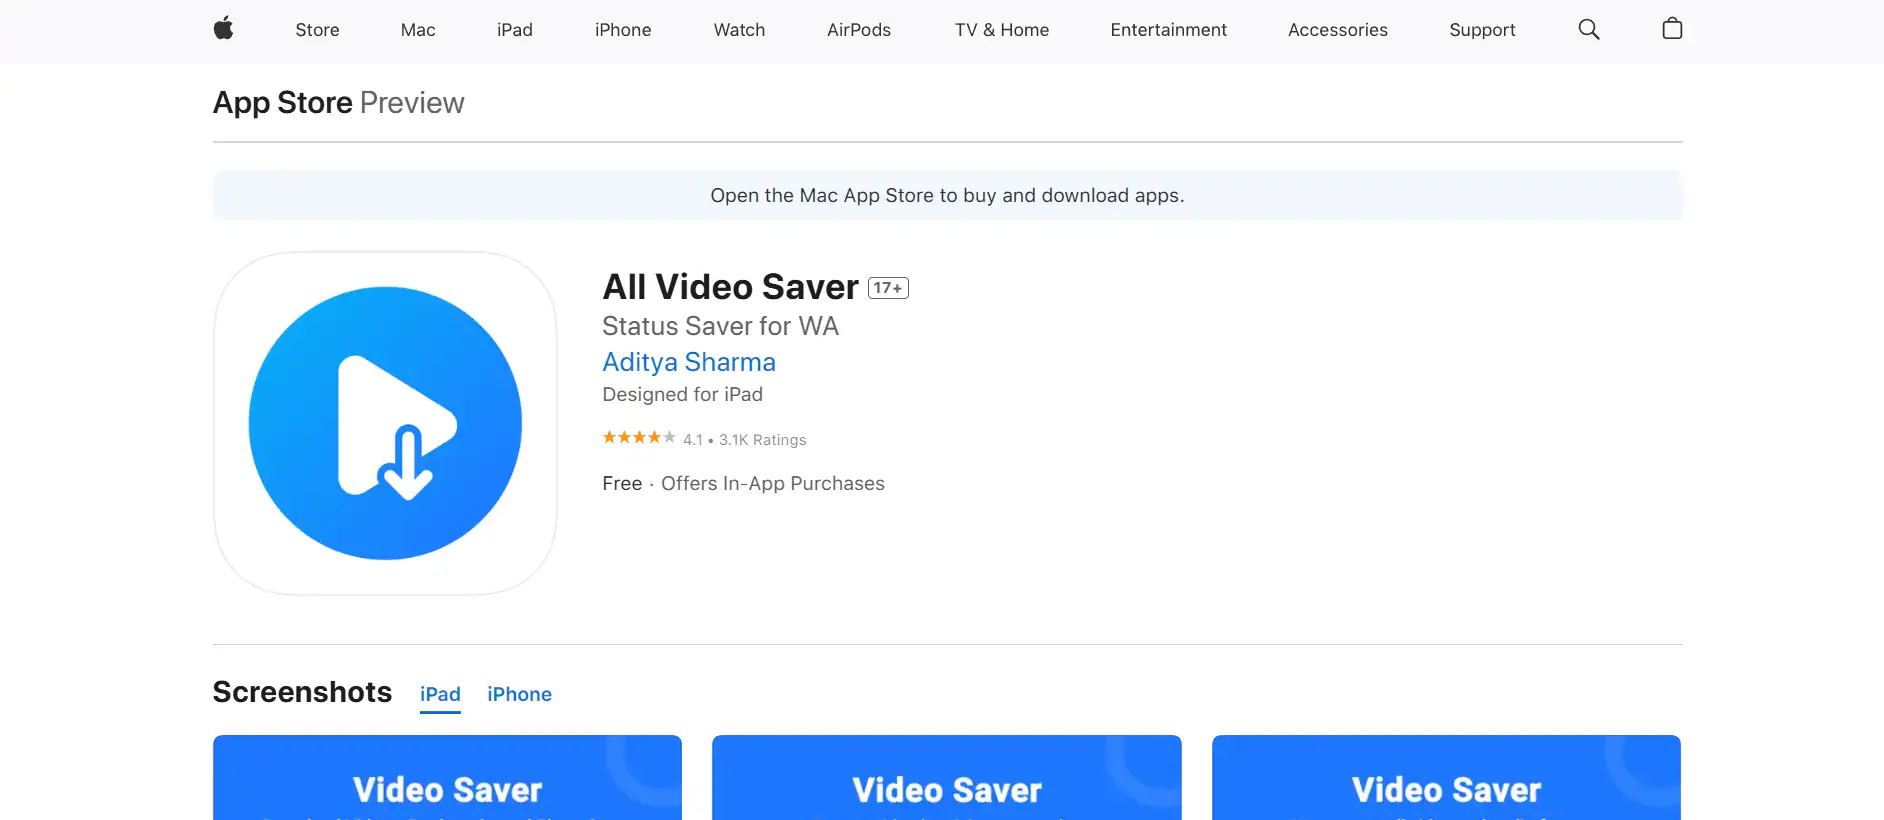The image size is (1884, 820).
Task: Click the star rating icons
Action: point(639,438)
